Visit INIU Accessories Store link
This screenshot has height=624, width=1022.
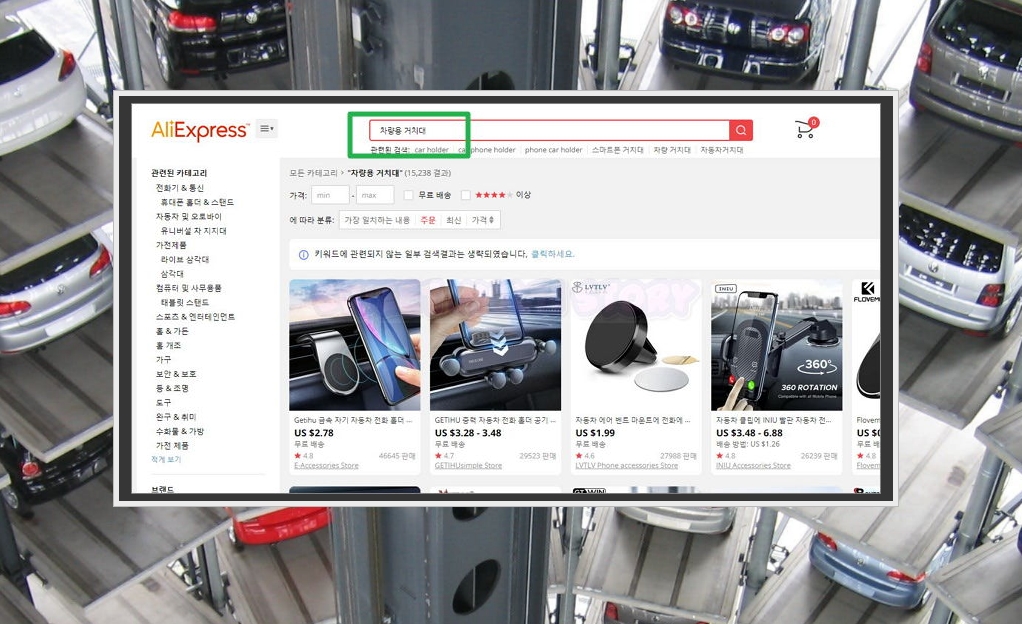[x=753, y=466]
